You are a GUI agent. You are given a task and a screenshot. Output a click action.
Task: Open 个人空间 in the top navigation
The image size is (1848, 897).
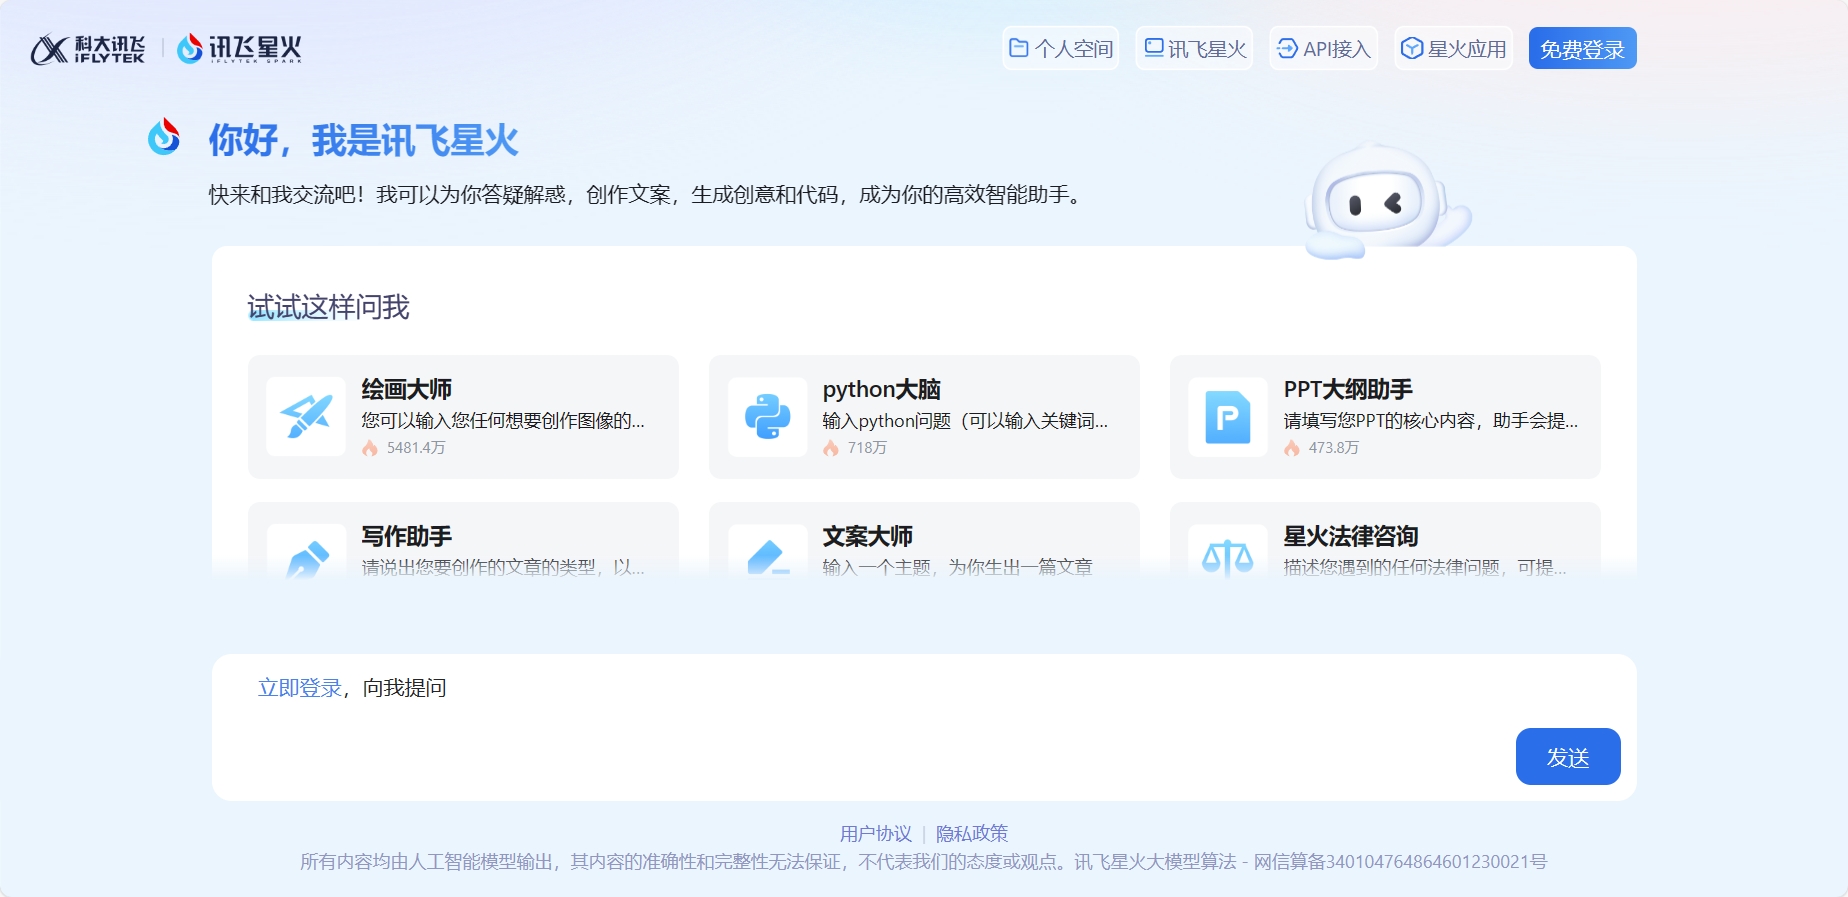[x=1060, y=48]
